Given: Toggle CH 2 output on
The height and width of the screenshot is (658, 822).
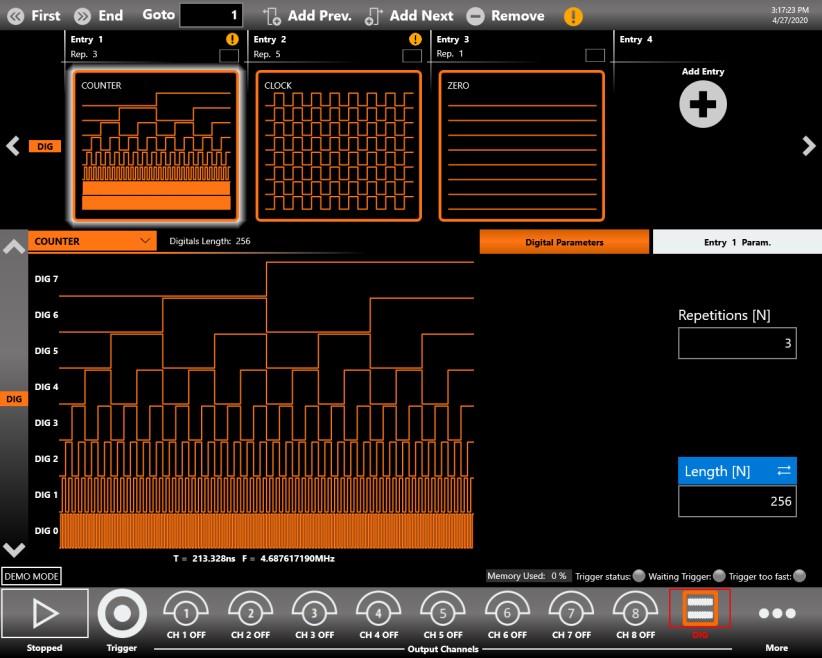Looking at the screenshot, I should click(251, 614).
